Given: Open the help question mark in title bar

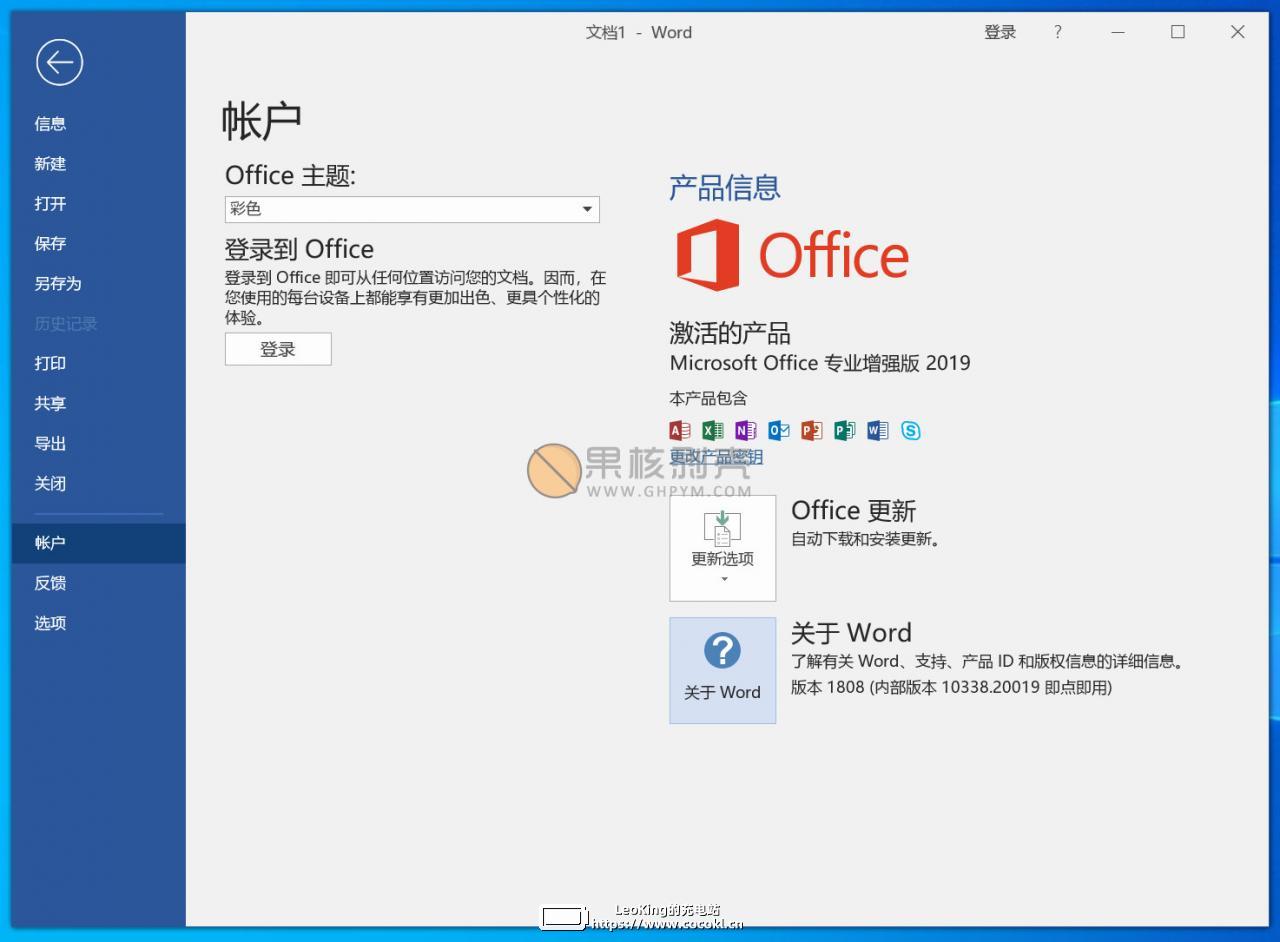Looking at the screenshot, I should [x=1058, y=32].
